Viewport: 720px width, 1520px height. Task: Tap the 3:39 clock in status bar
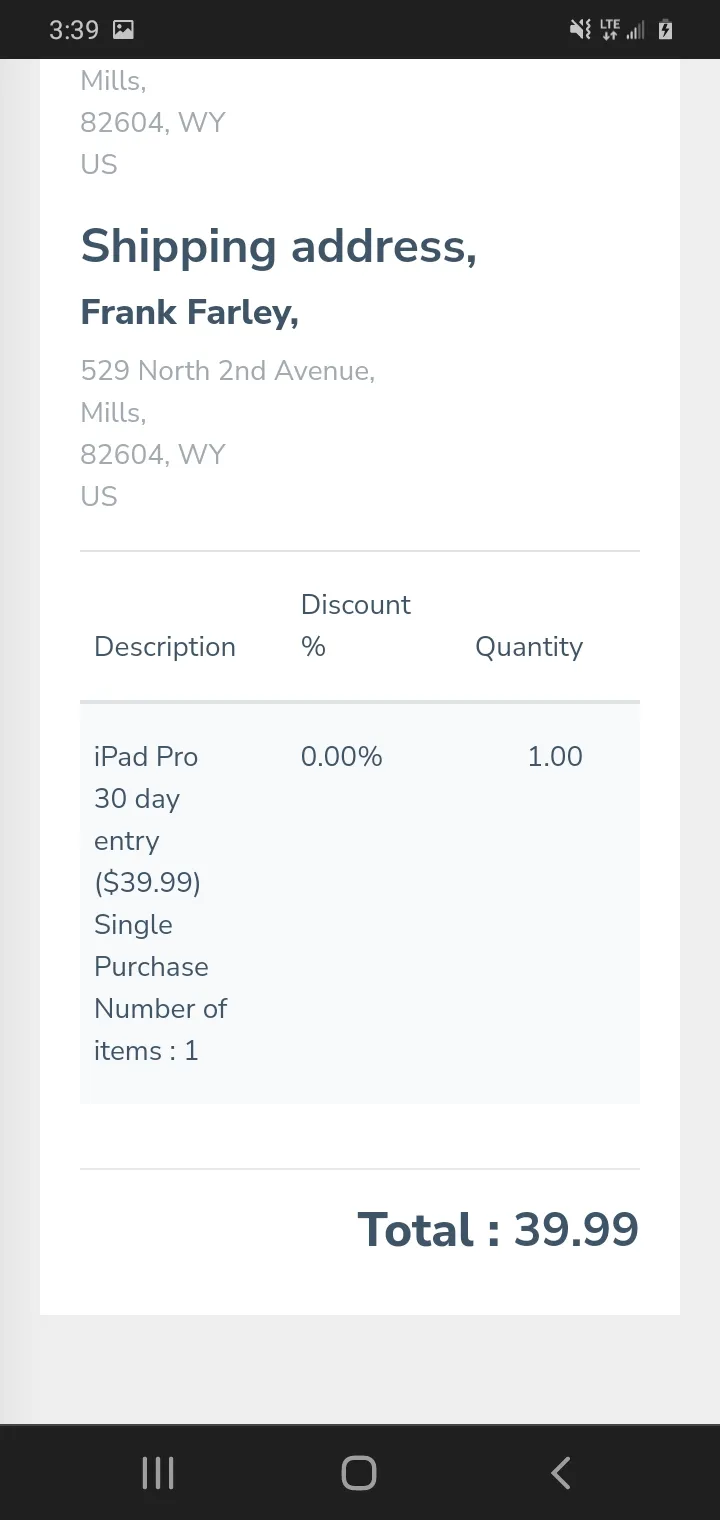coord(74,30)
